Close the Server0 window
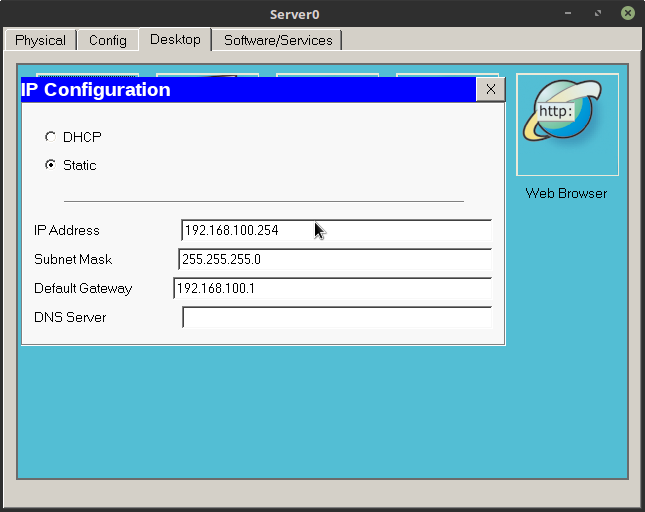645x512 pixels. pos(628,14)
